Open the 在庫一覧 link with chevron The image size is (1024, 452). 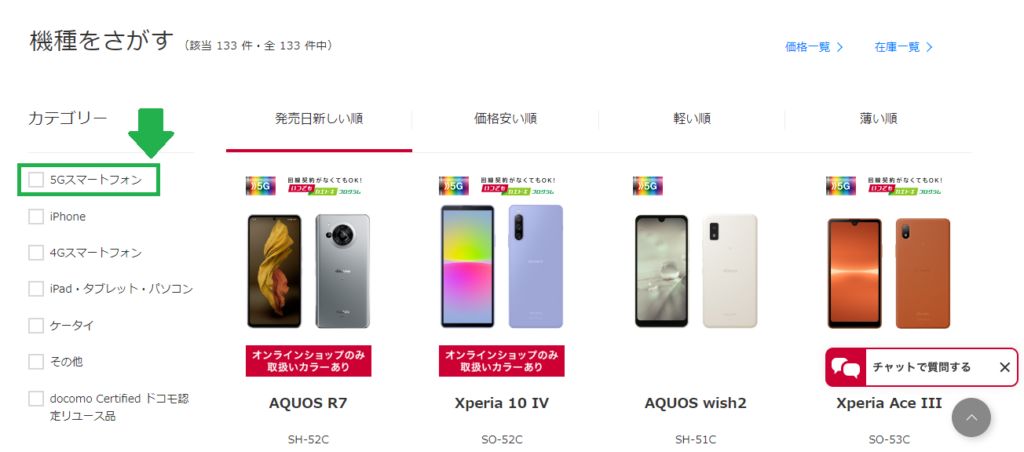(904, 47)
